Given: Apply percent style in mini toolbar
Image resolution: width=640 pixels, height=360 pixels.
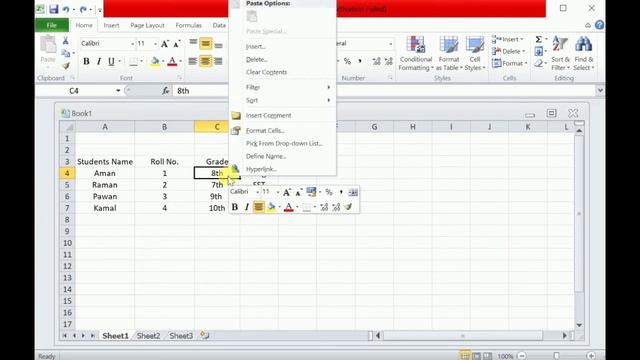Looking at the screenshot, I should coord(329,192).
